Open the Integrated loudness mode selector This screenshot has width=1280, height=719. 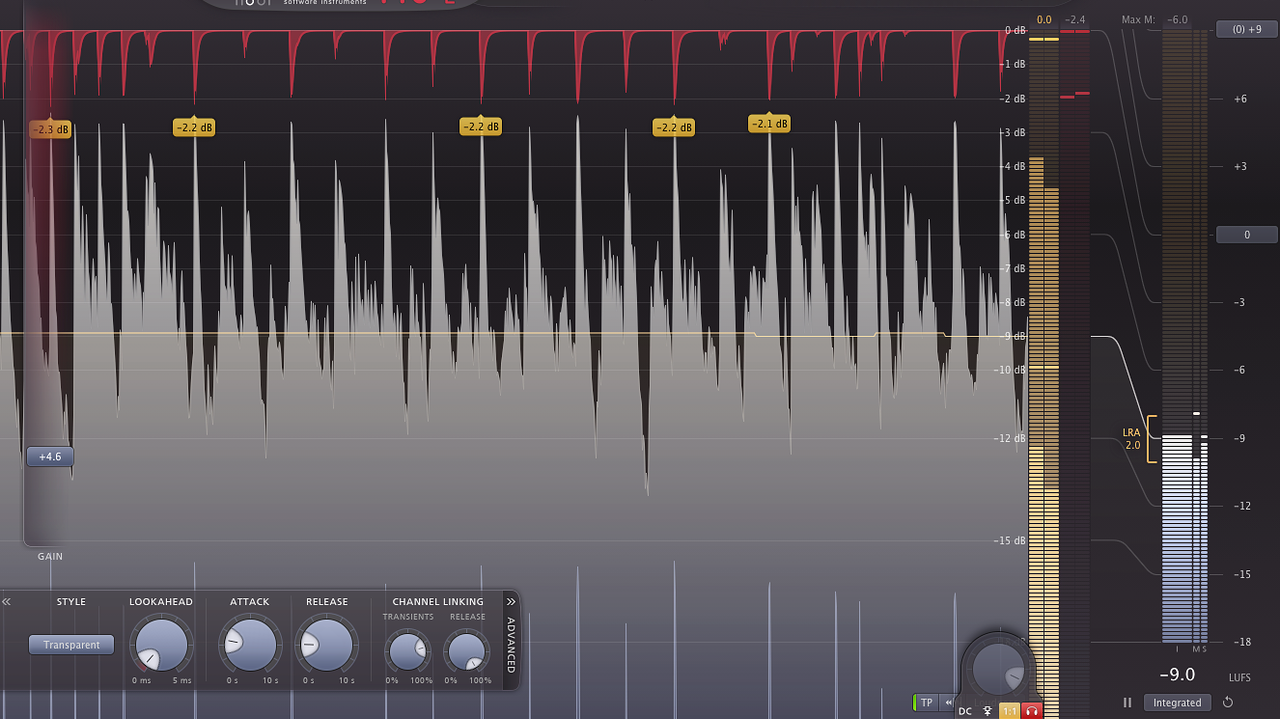(x=1177, y=703)
